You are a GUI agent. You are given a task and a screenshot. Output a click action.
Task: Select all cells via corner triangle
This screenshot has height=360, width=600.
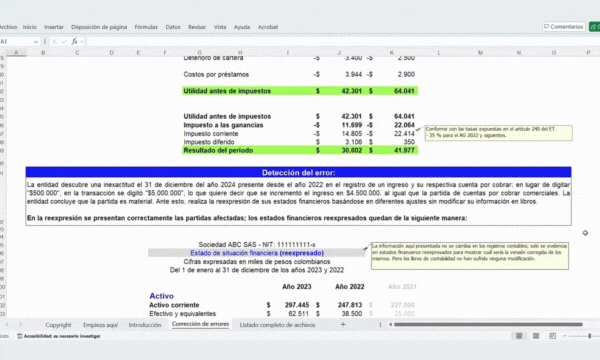pyautogui.click(x=3, y=52)
